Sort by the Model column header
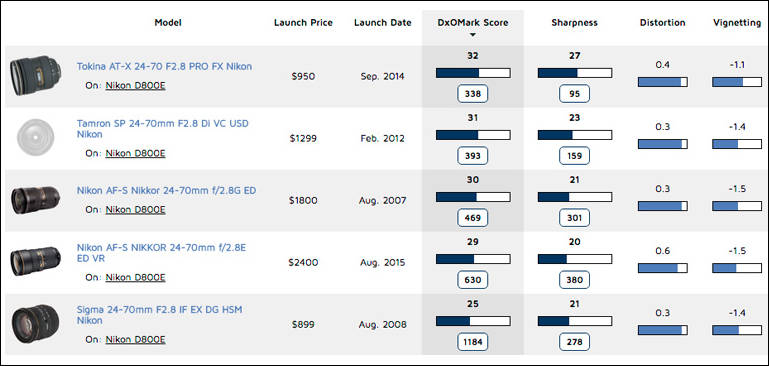This screenshot has width=769, height=366. click(x=168, y=23)
